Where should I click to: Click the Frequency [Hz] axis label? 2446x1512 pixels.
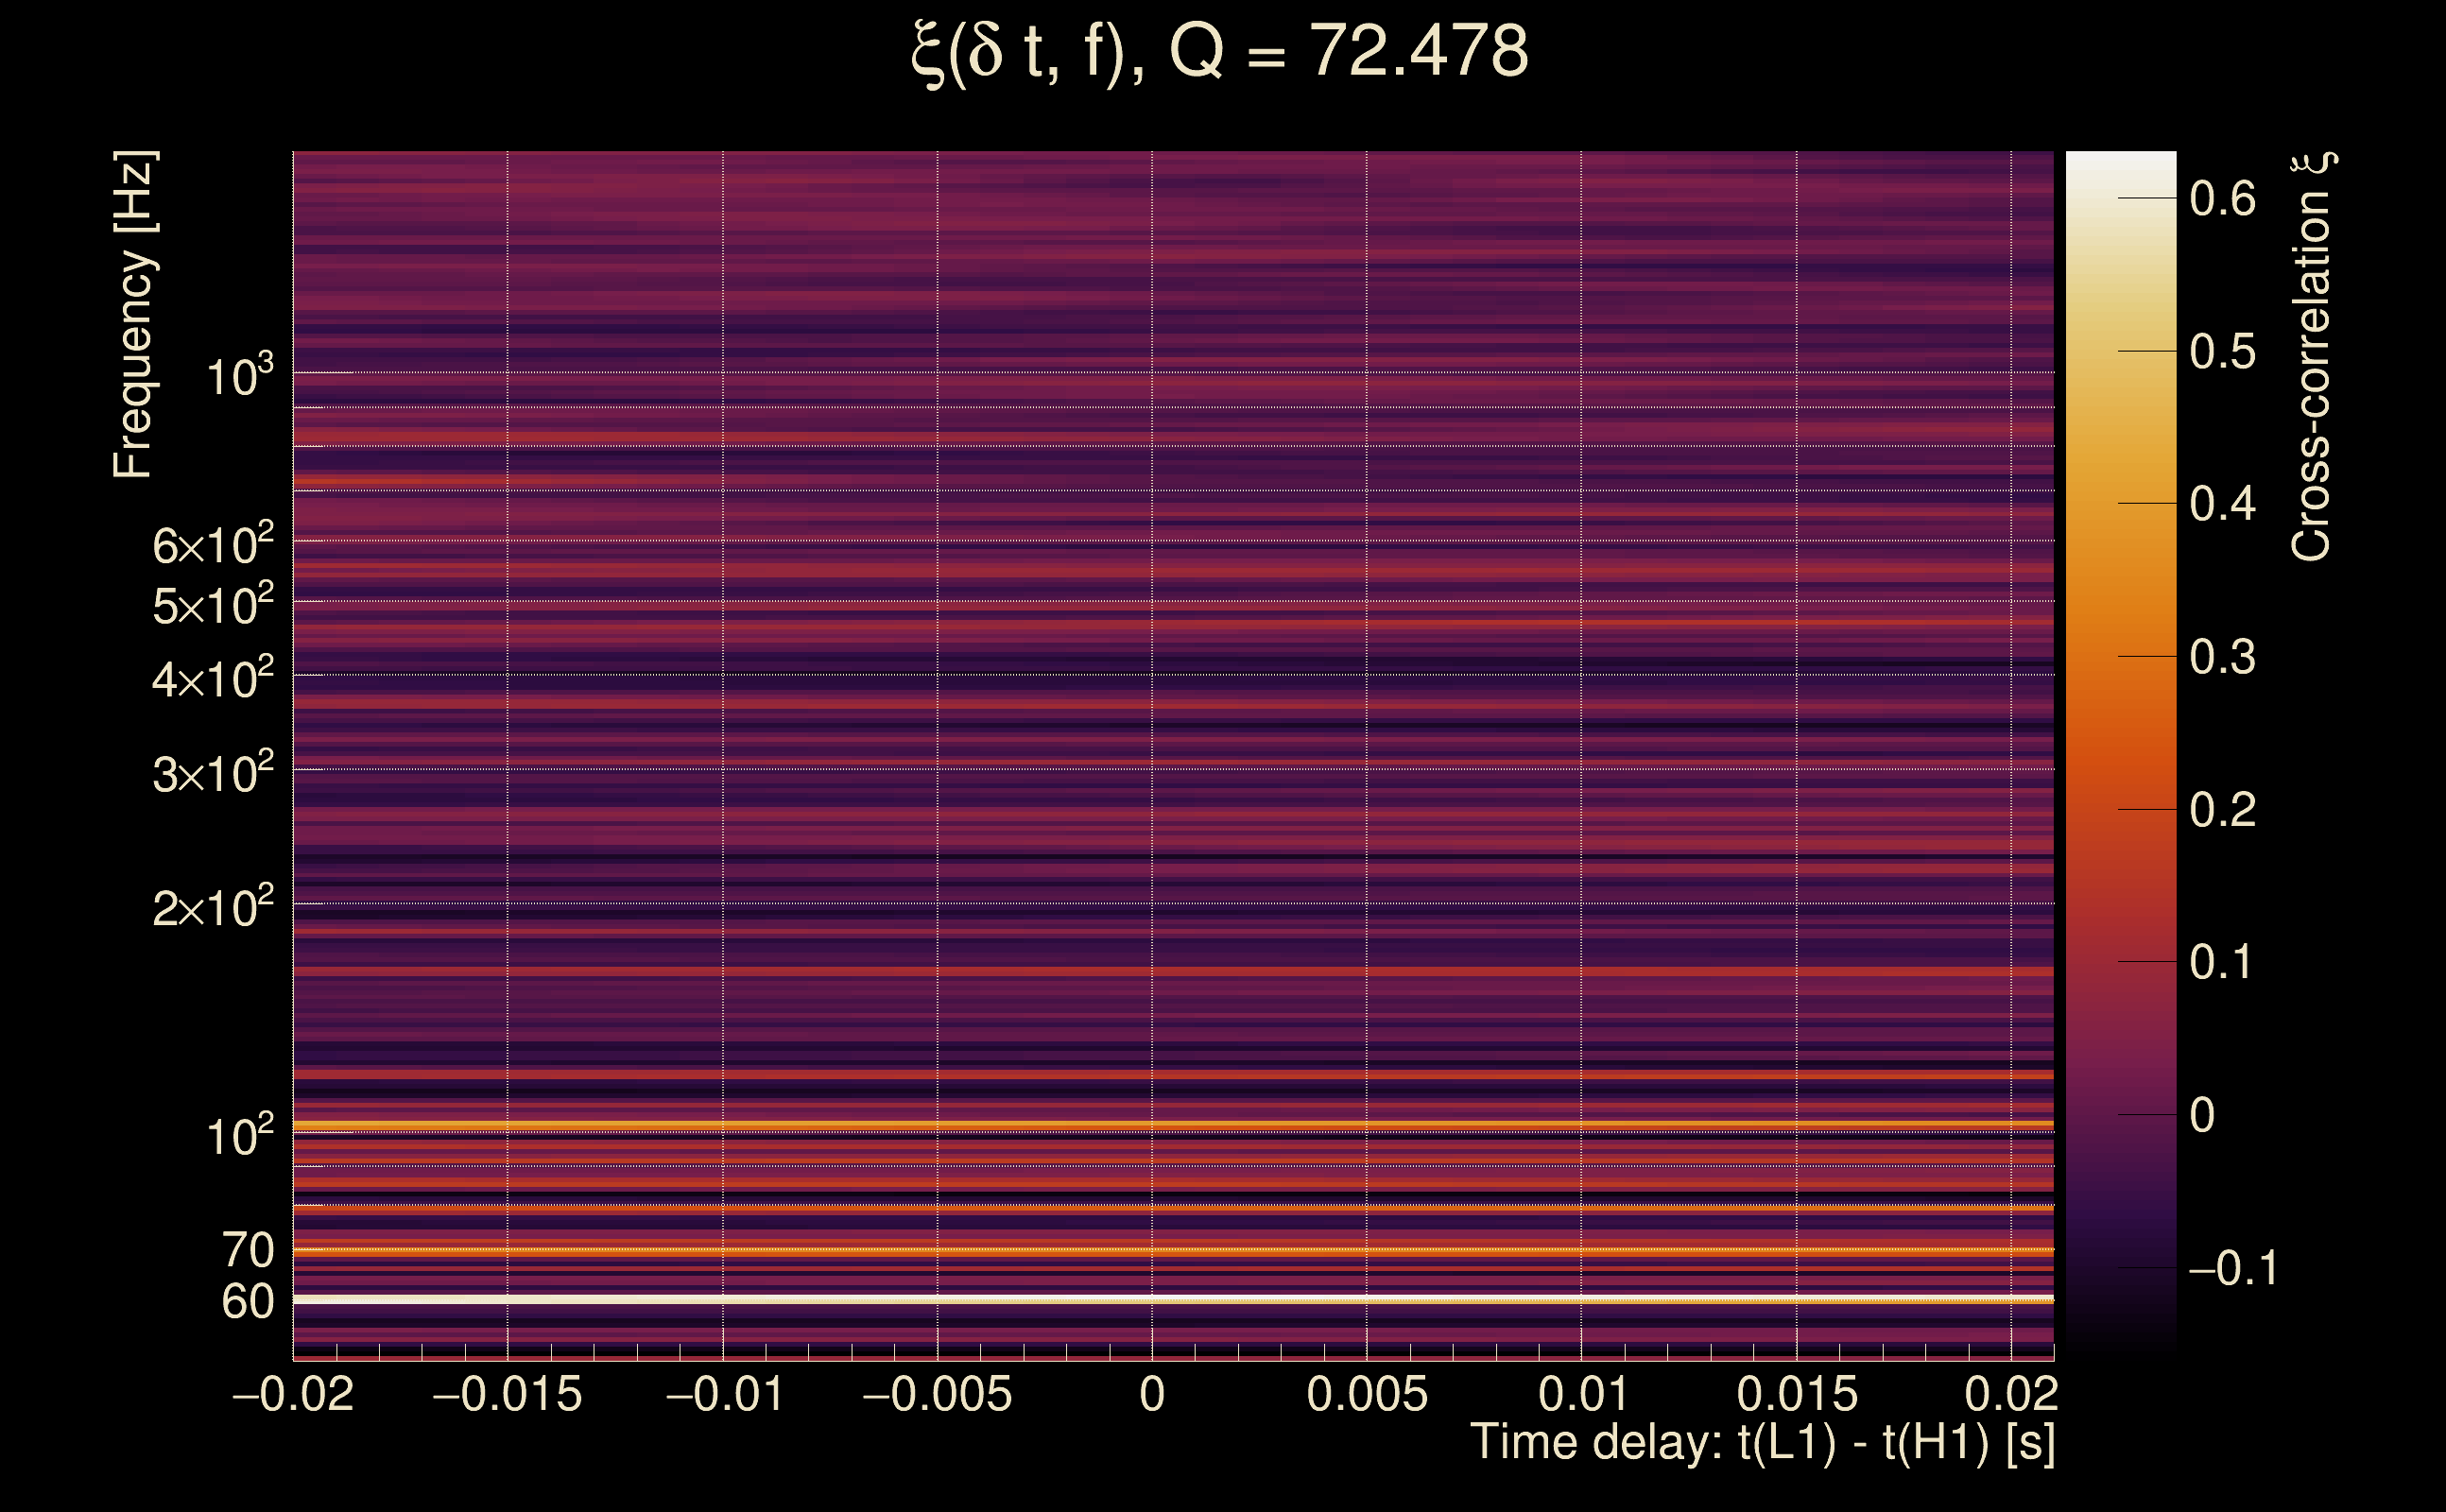click(x=133, y=314)
